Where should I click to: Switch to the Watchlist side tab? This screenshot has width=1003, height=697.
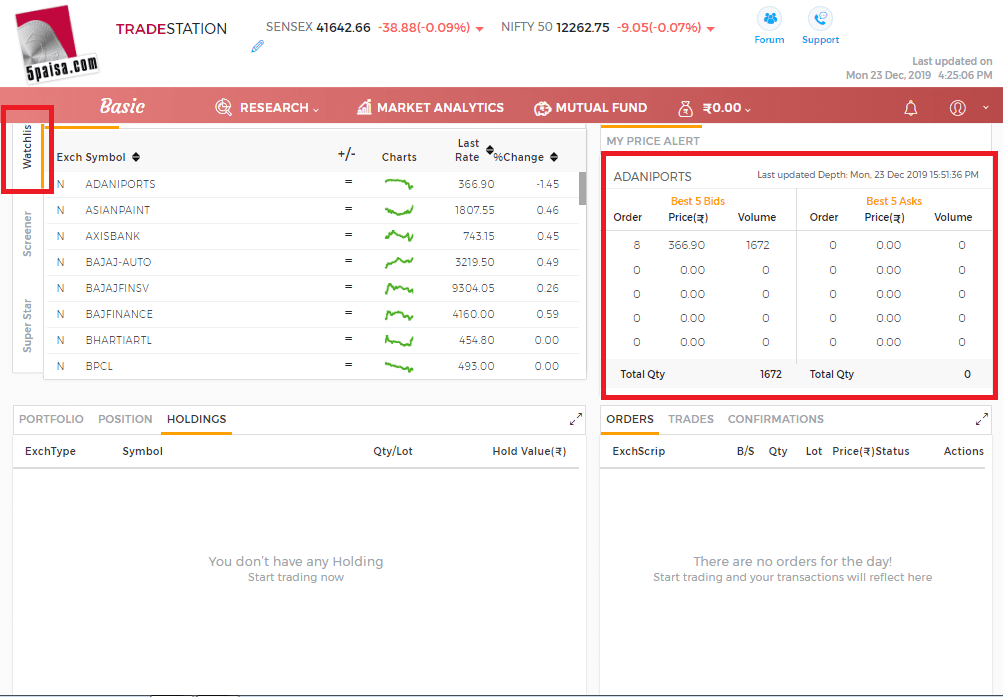pyautogui.click(x=27, y=147)
